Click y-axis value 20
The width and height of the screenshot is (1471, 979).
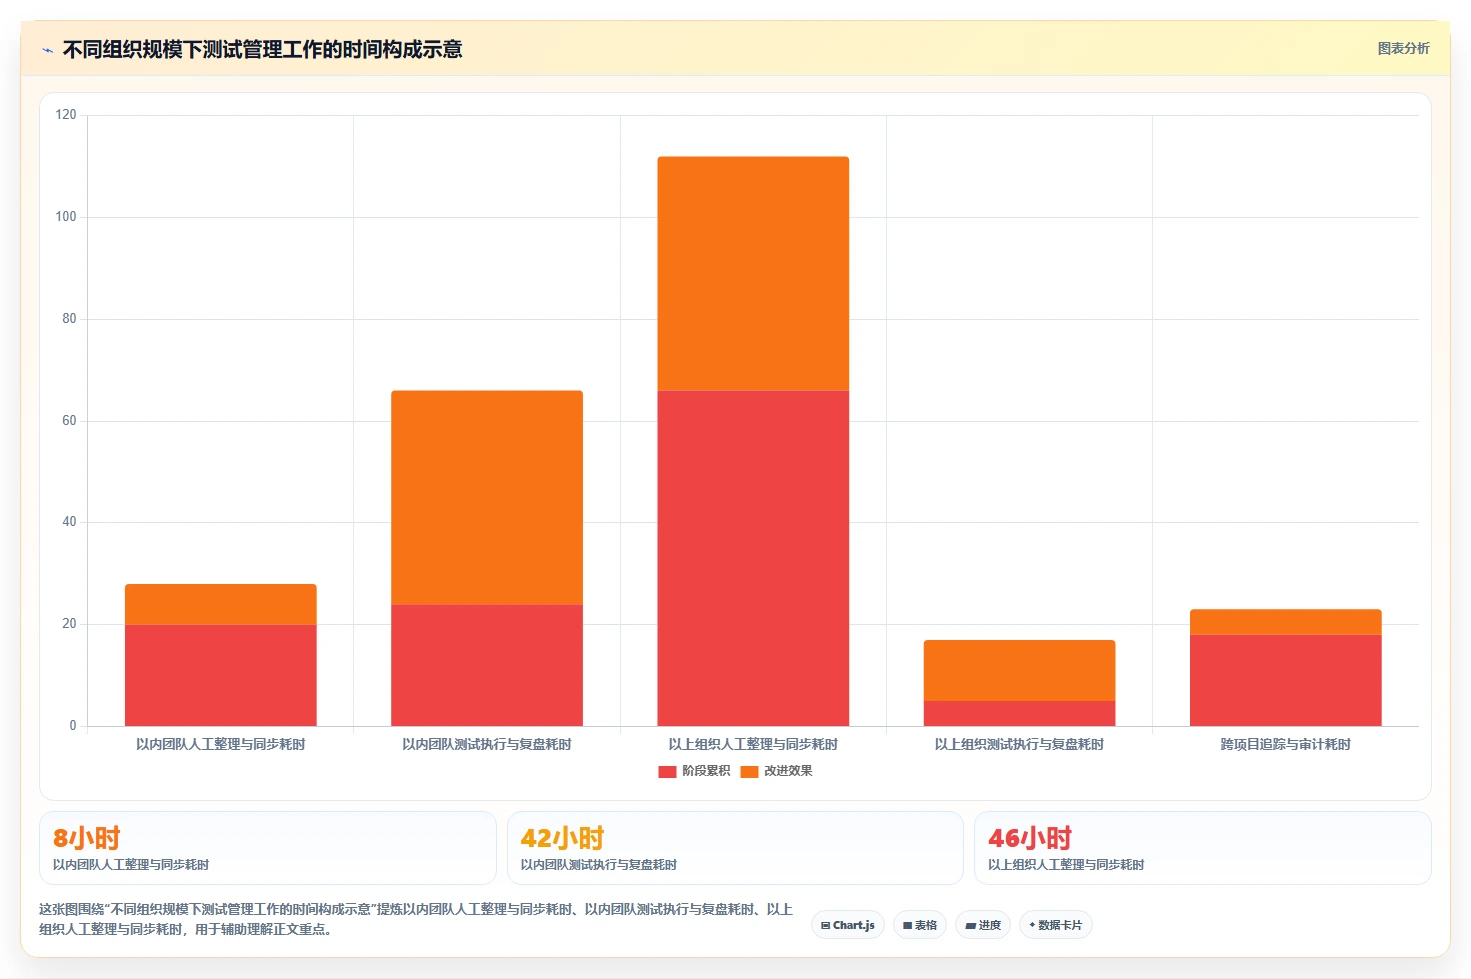[x=69, y=624]
